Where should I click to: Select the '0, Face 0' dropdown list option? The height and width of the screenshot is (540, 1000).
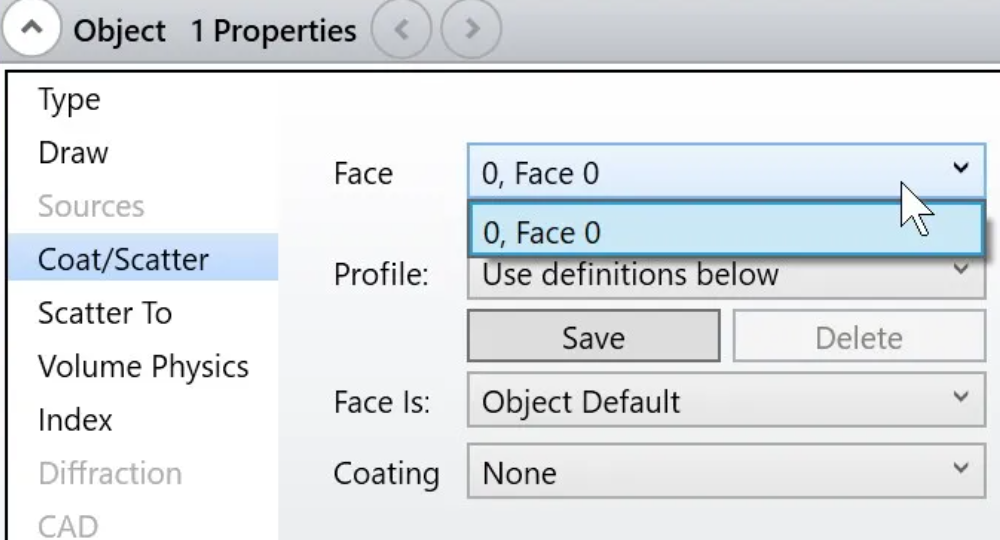pyautogui.click(x=726, y=231)
